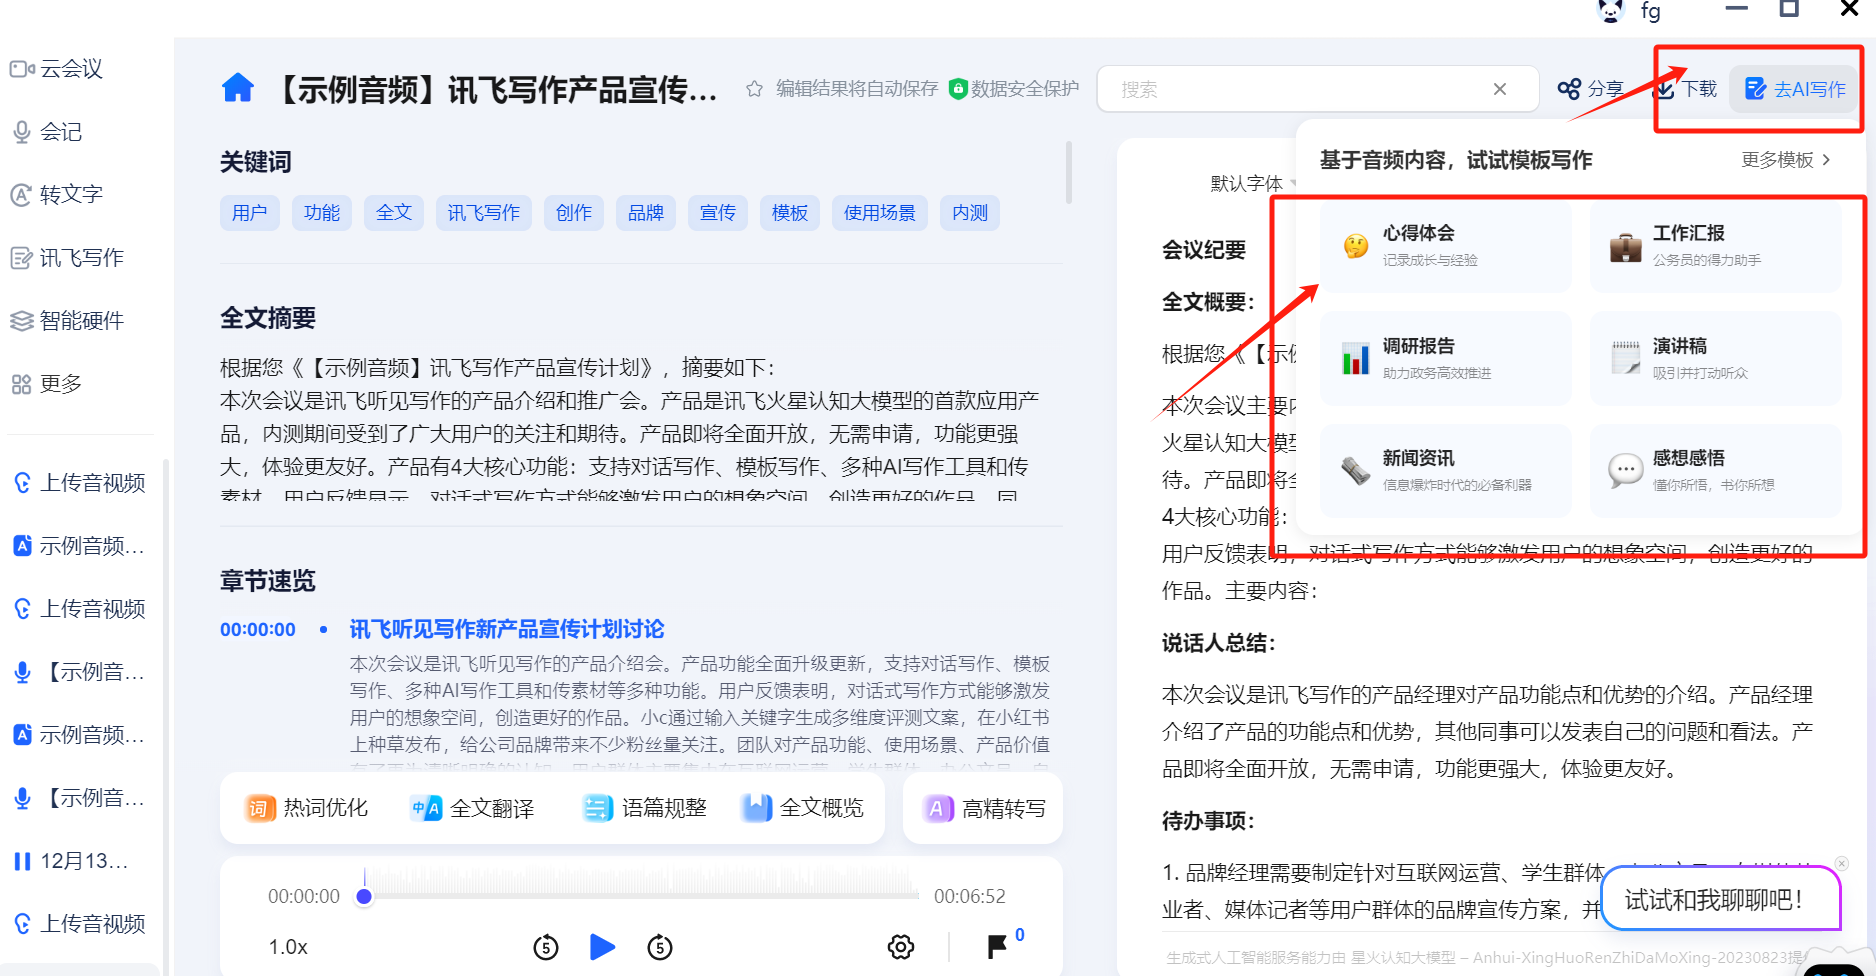Click the audio progress slider handle
1876x976 pixels.
365,896
